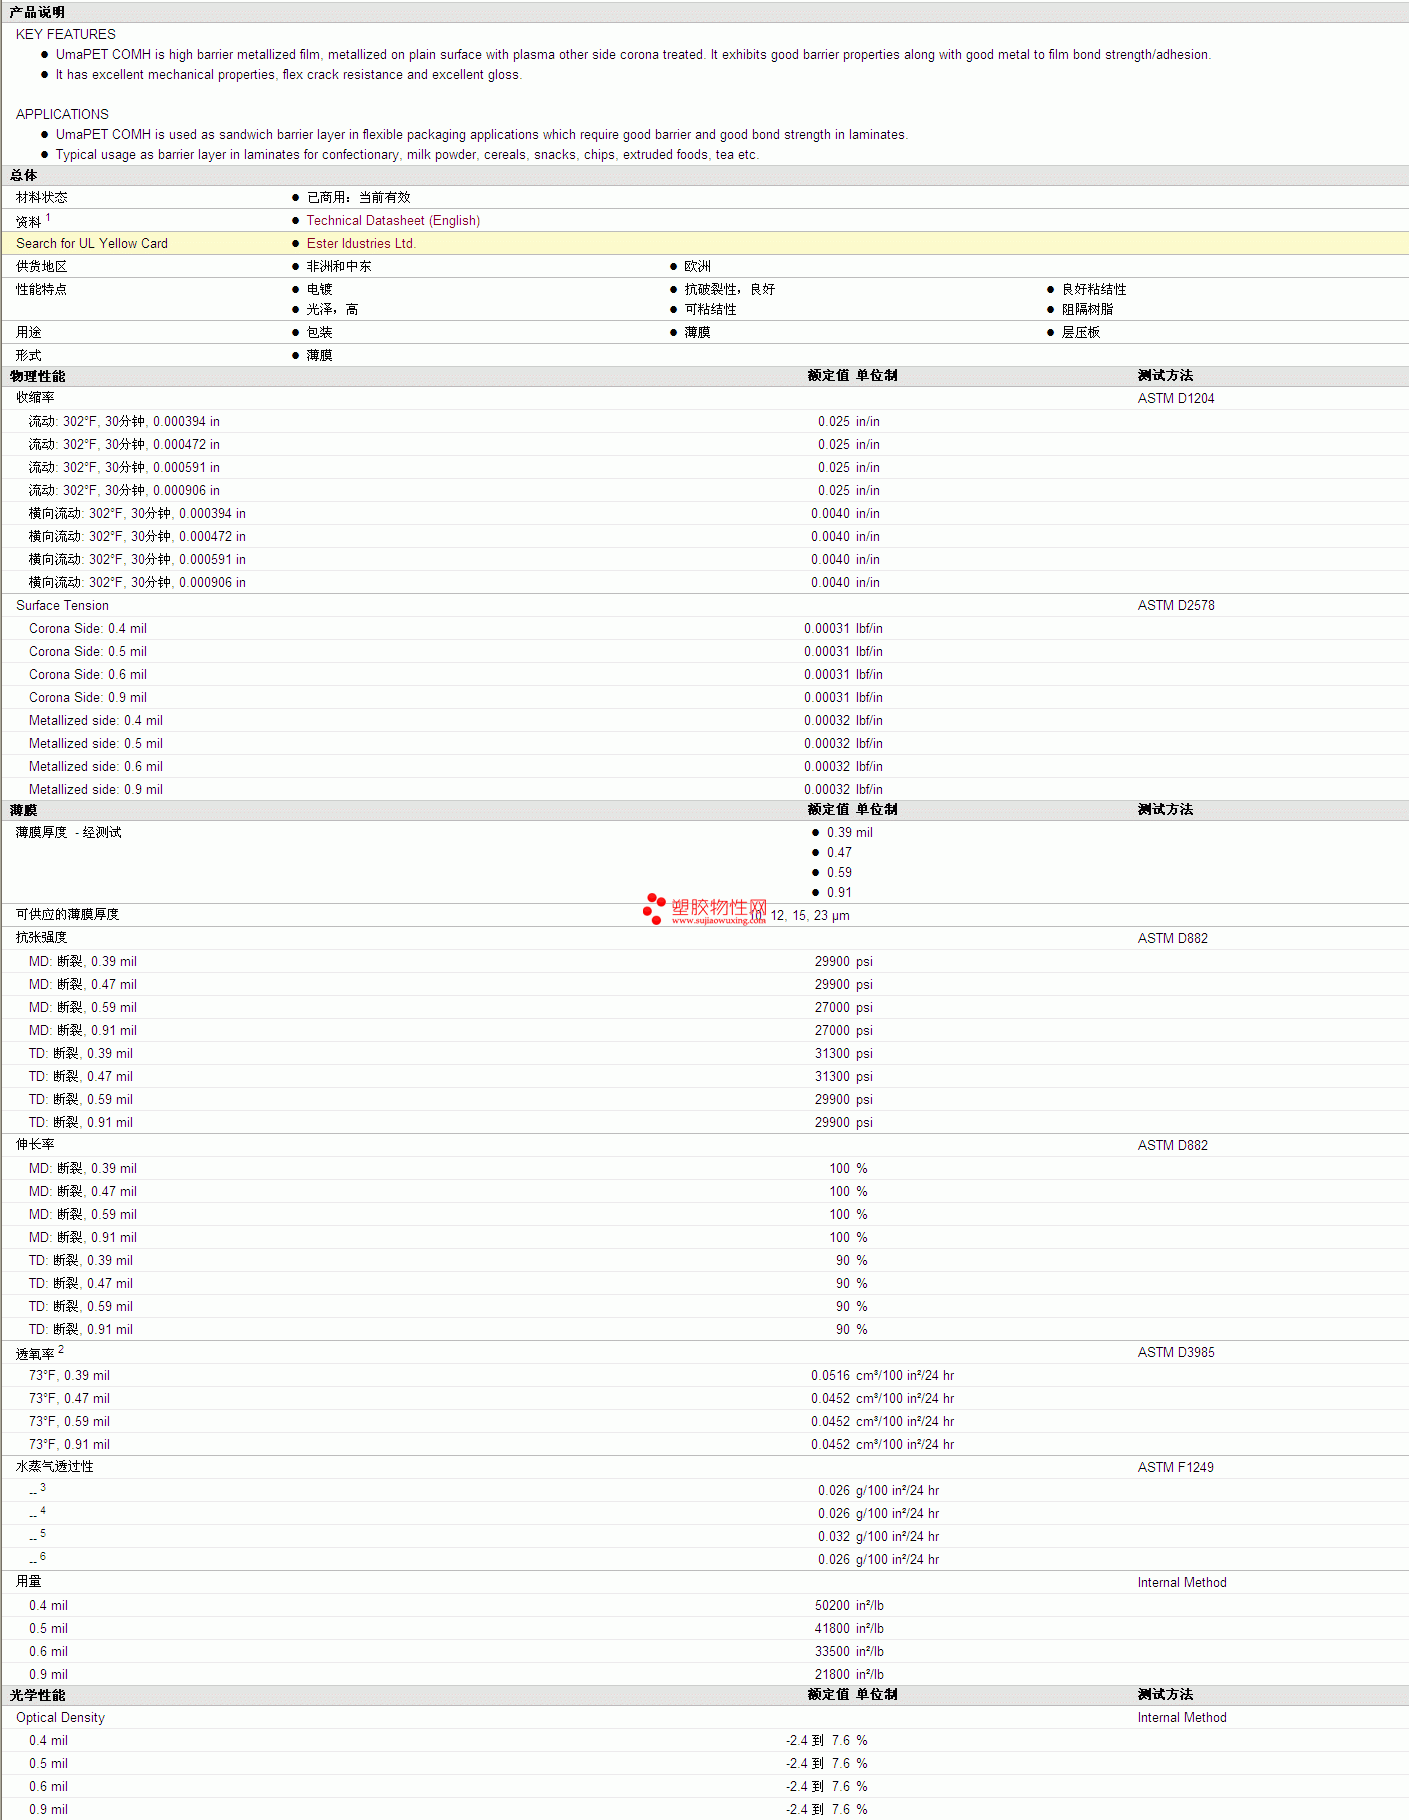Click the 已商用：当前有效 status value
The width and height of the screenshot is (1409, 1820).
click(359, 198)
